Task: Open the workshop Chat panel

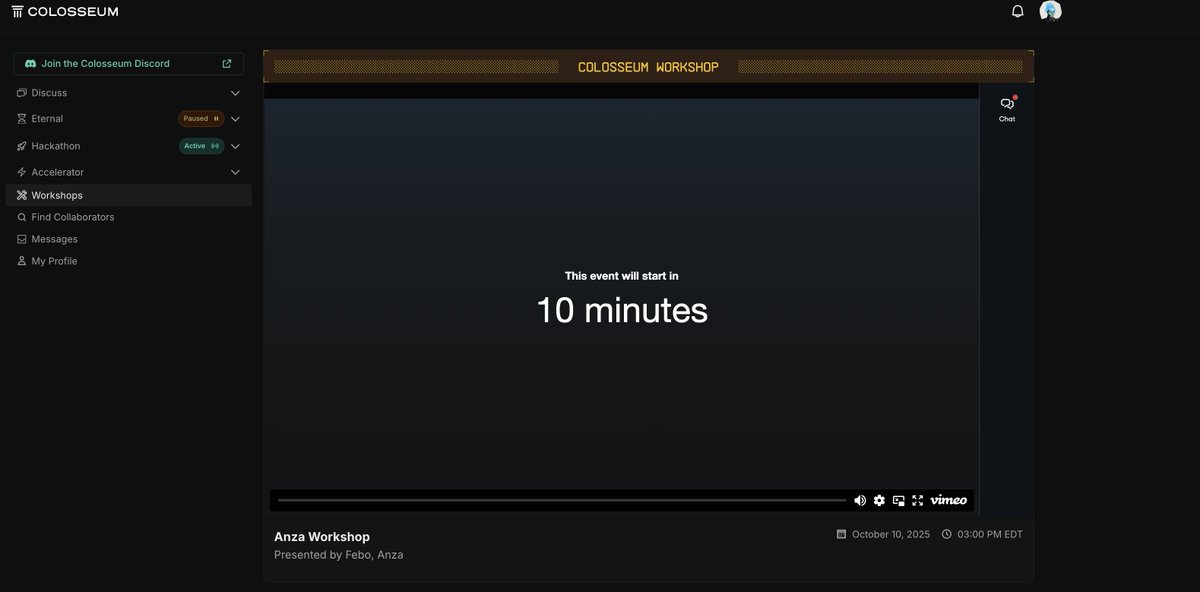Action: pos(1007,109)
